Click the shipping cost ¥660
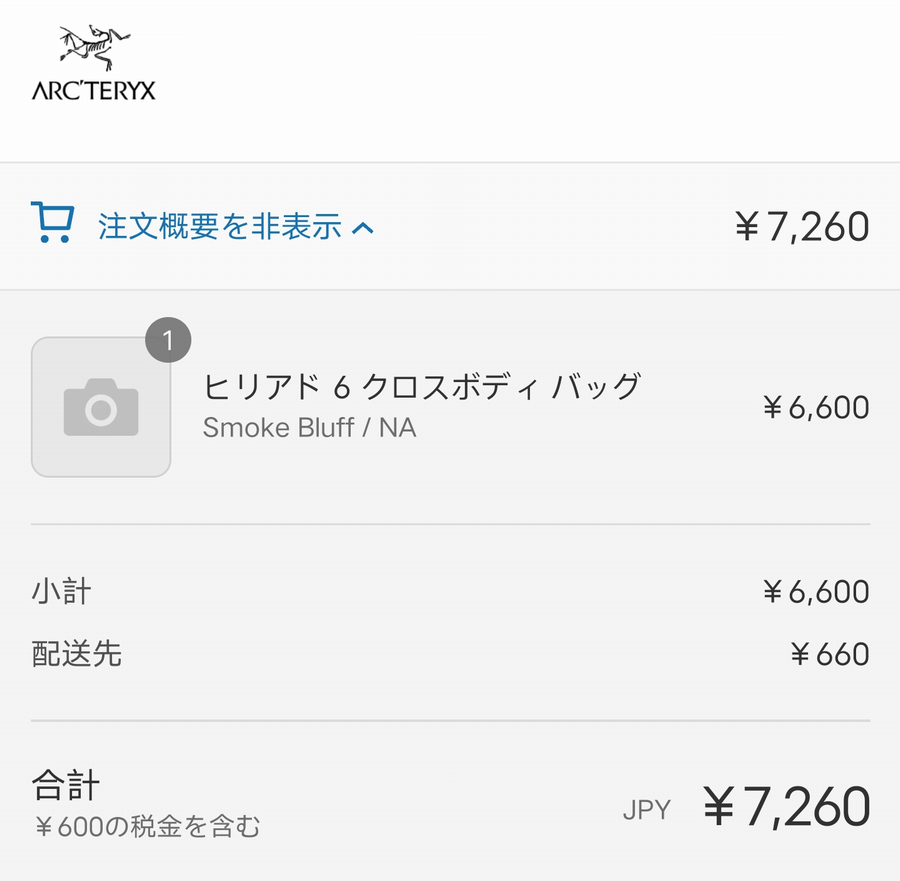 click(829, 654)
